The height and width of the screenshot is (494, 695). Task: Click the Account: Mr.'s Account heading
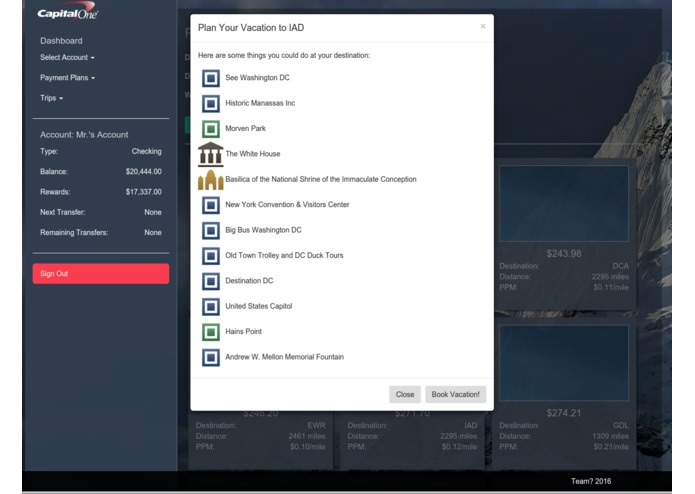pos(84,135)
